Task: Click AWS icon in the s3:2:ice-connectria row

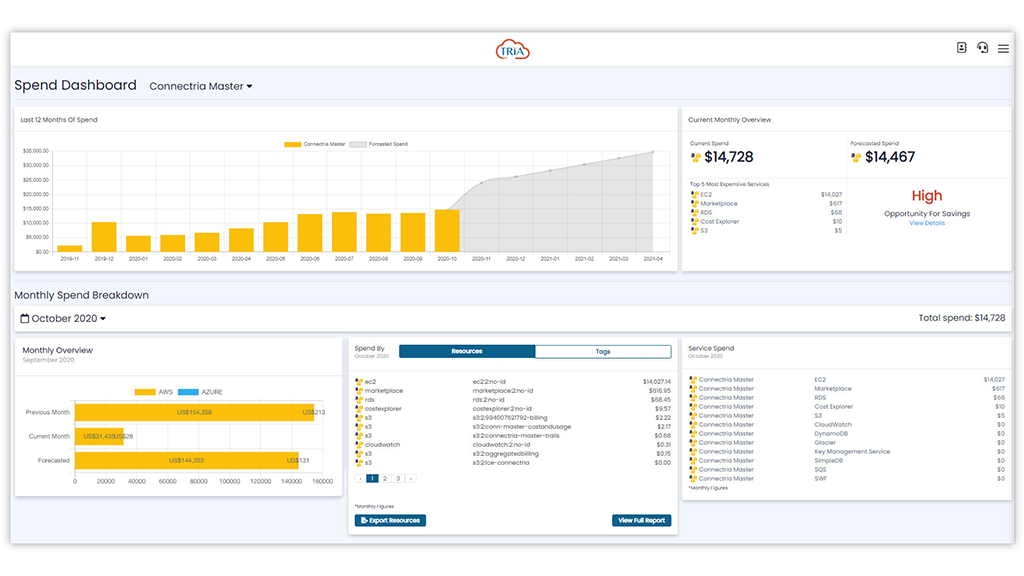Action: 359,462
